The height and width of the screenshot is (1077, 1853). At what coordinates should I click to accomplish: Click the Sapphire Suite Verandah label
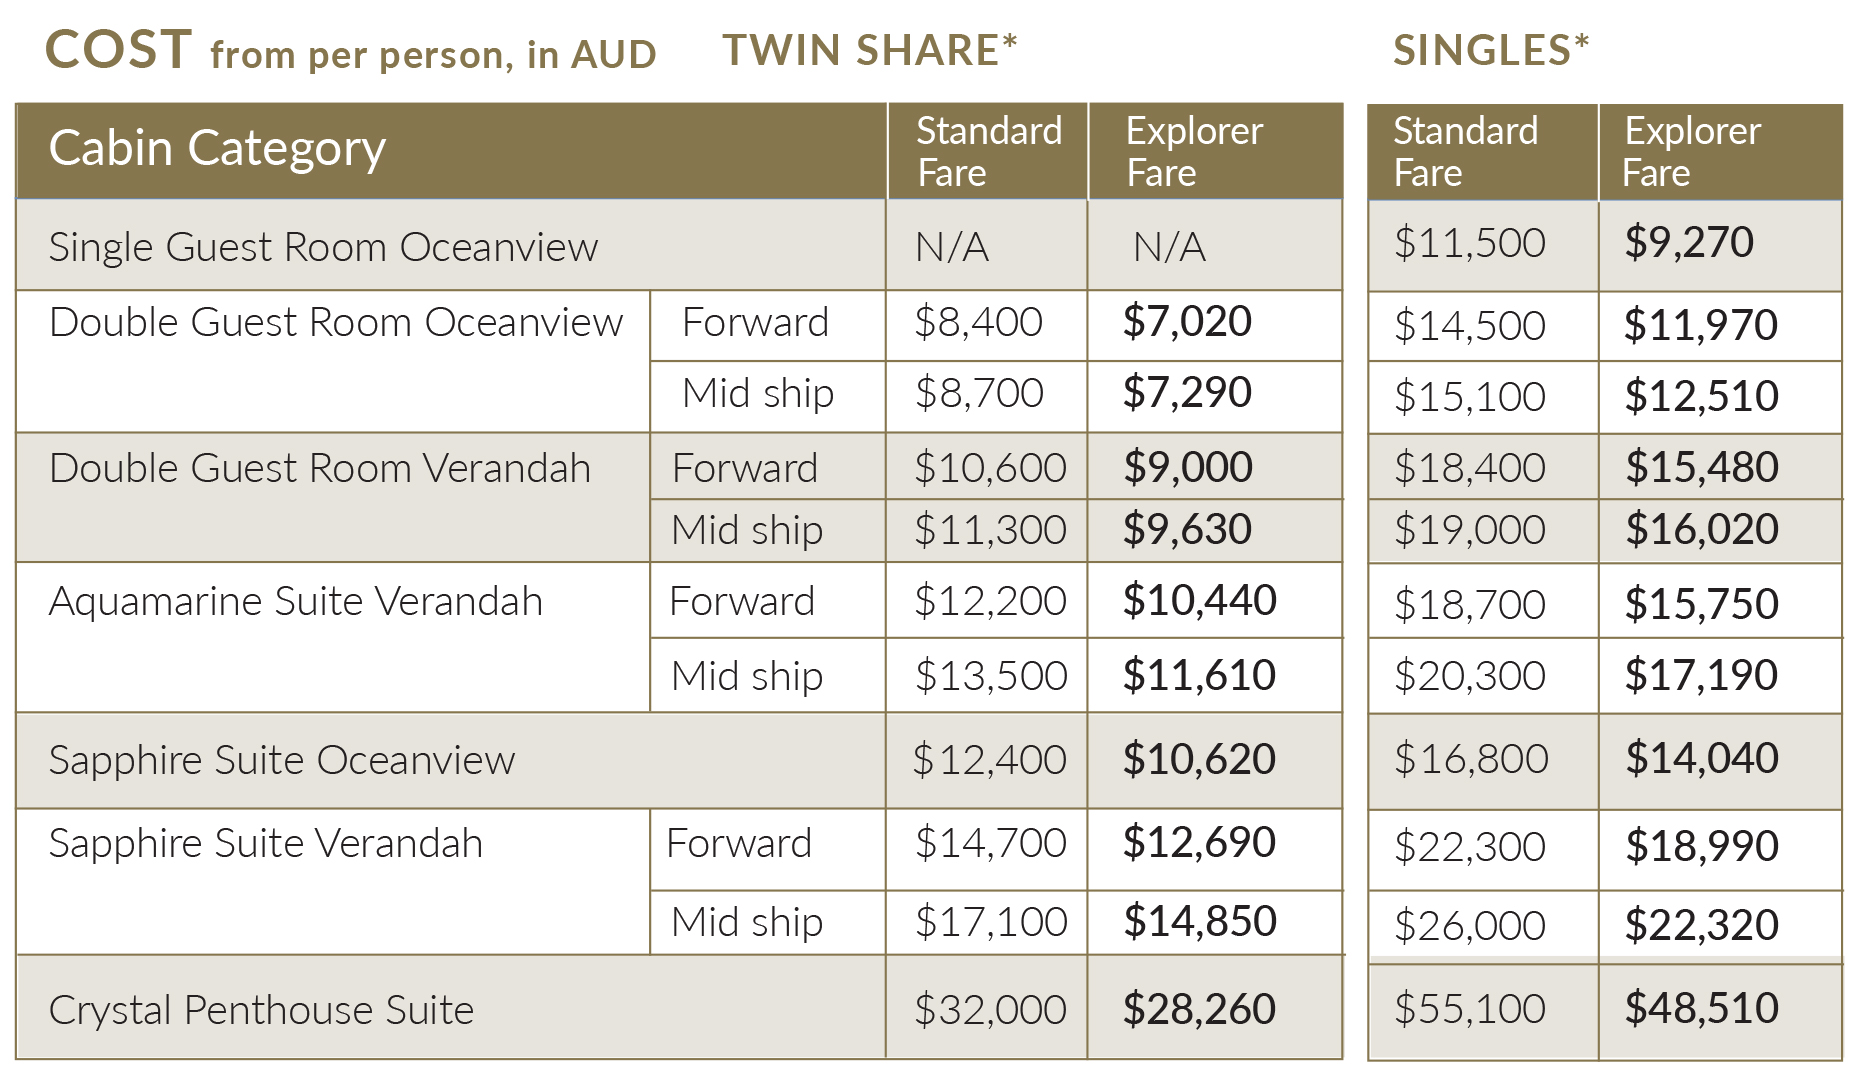pos(266,843)
